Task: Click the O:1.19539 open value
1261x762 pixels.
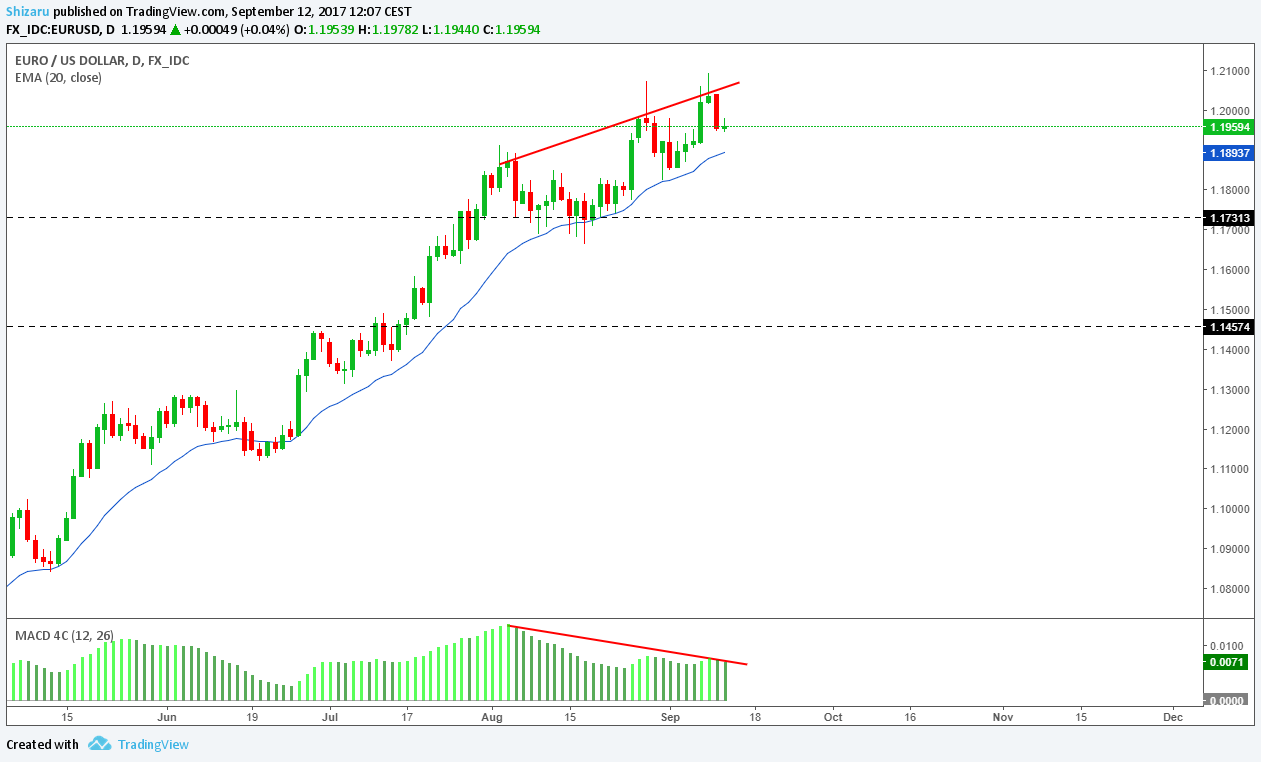Action: point(324,29)
